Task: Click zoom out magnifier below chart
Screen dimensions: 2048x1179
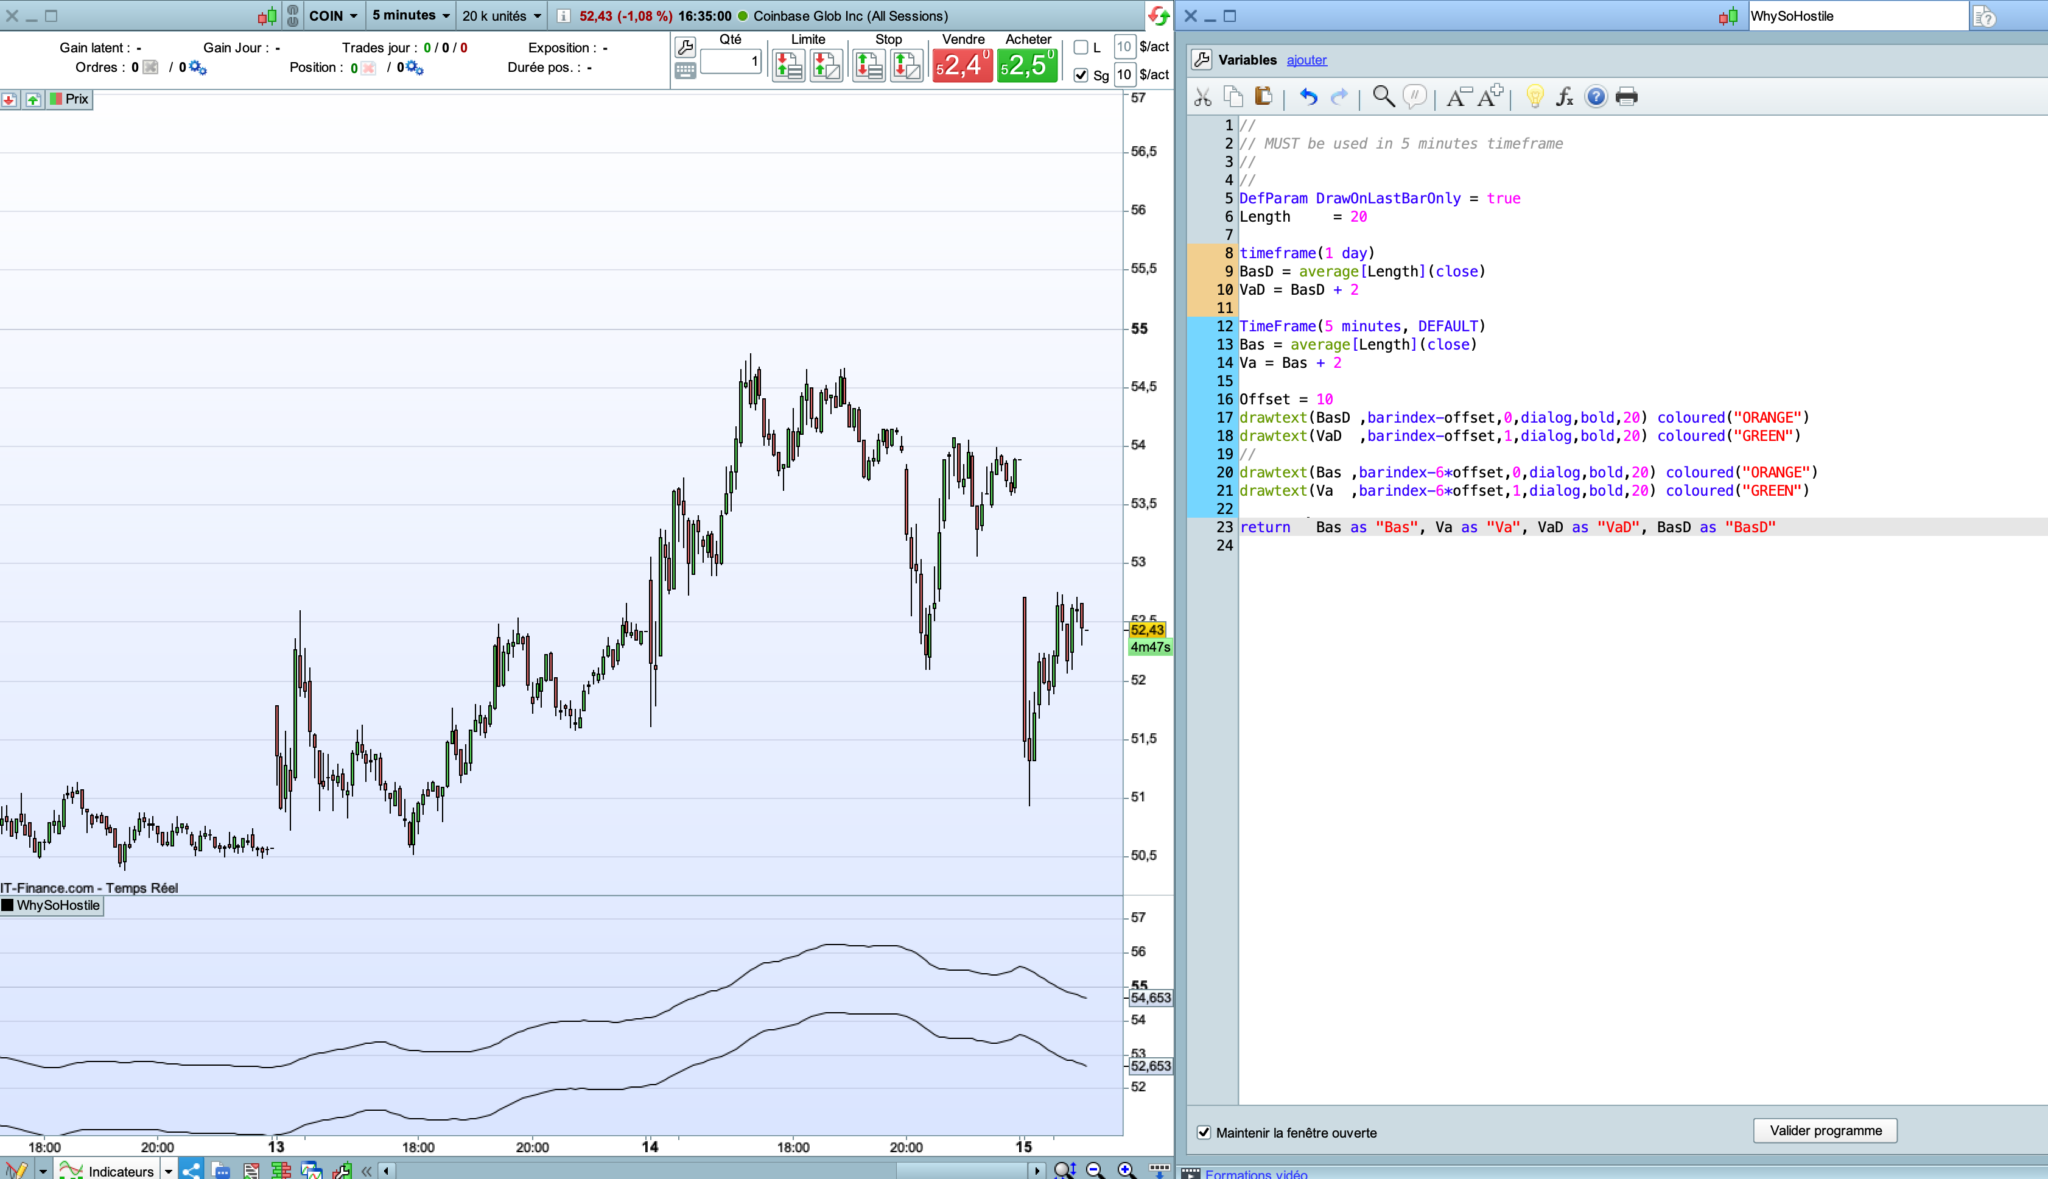Action: pos(1095,1170)
